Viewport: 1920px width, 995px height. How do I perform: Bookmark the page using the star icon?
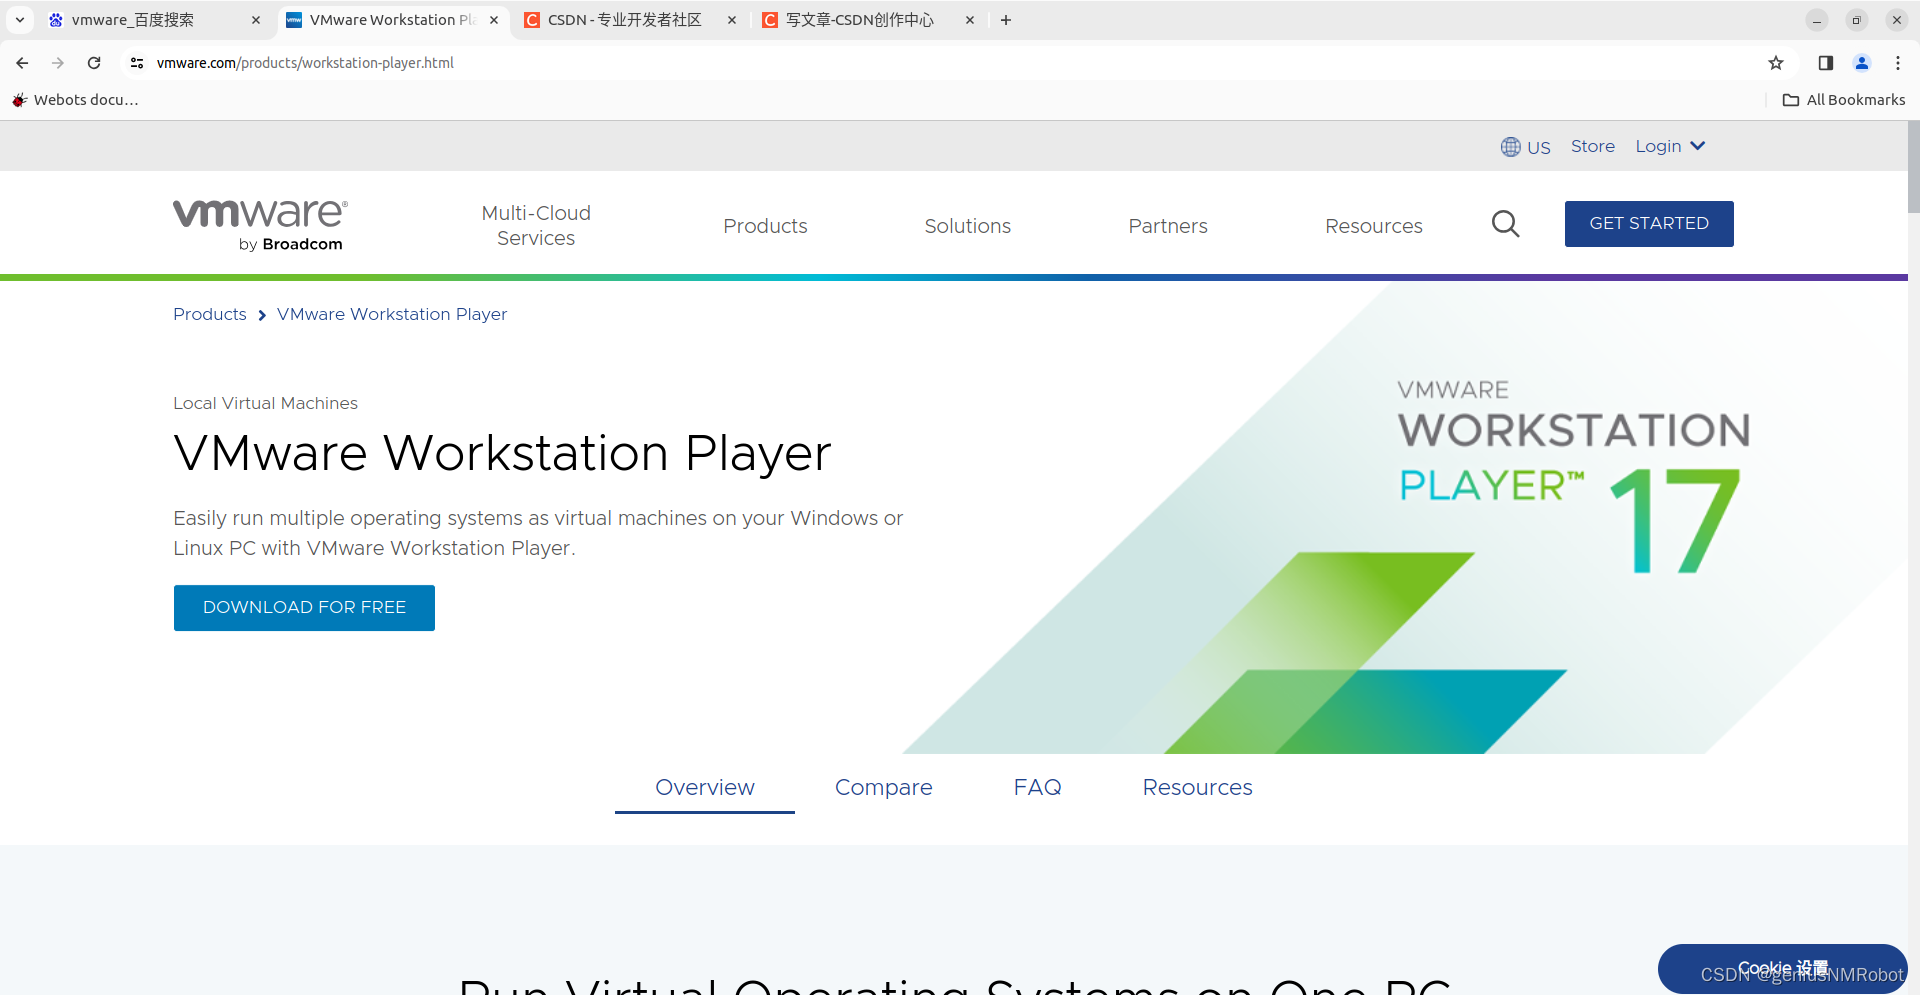1776,62
